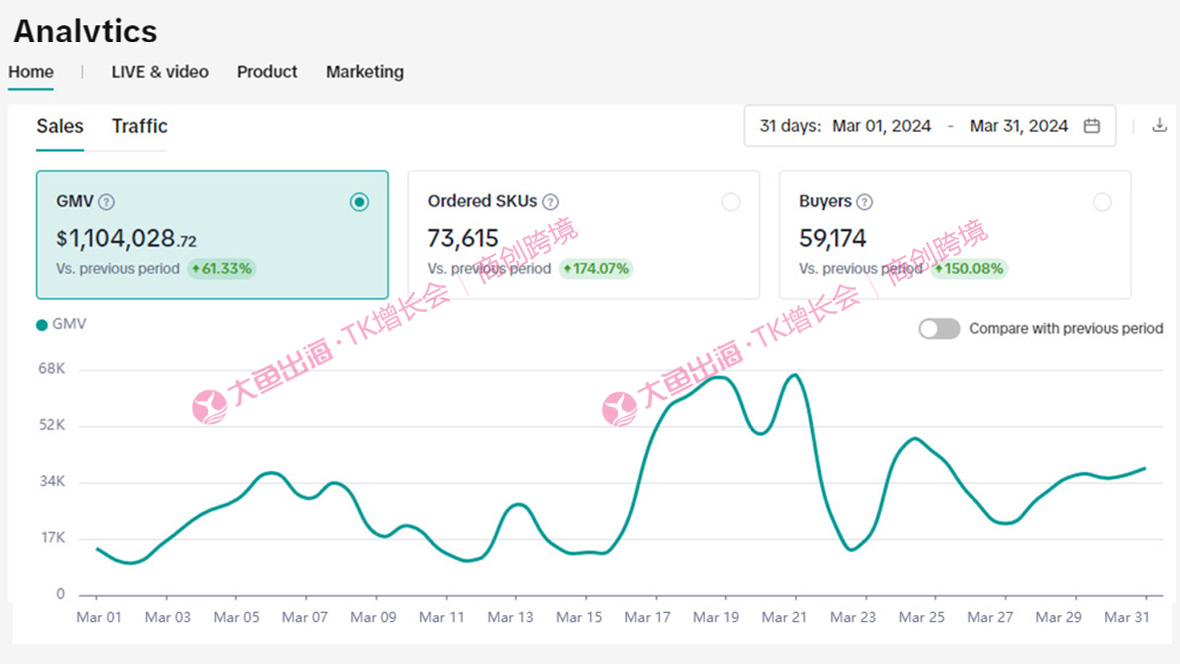Screen dimensions: 1180x664
Task: Switch to the Traffic tab
Action: point(139,126)
